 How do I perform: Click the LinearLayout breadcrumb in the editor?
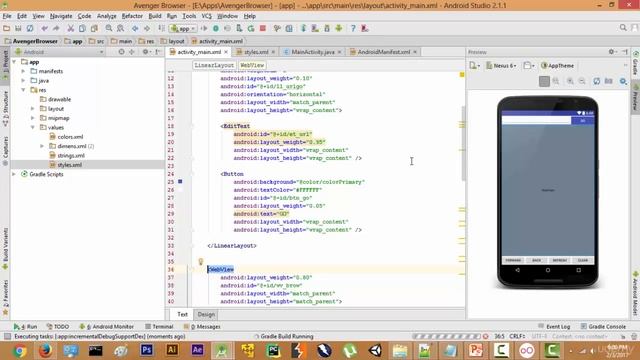(214, 65)
